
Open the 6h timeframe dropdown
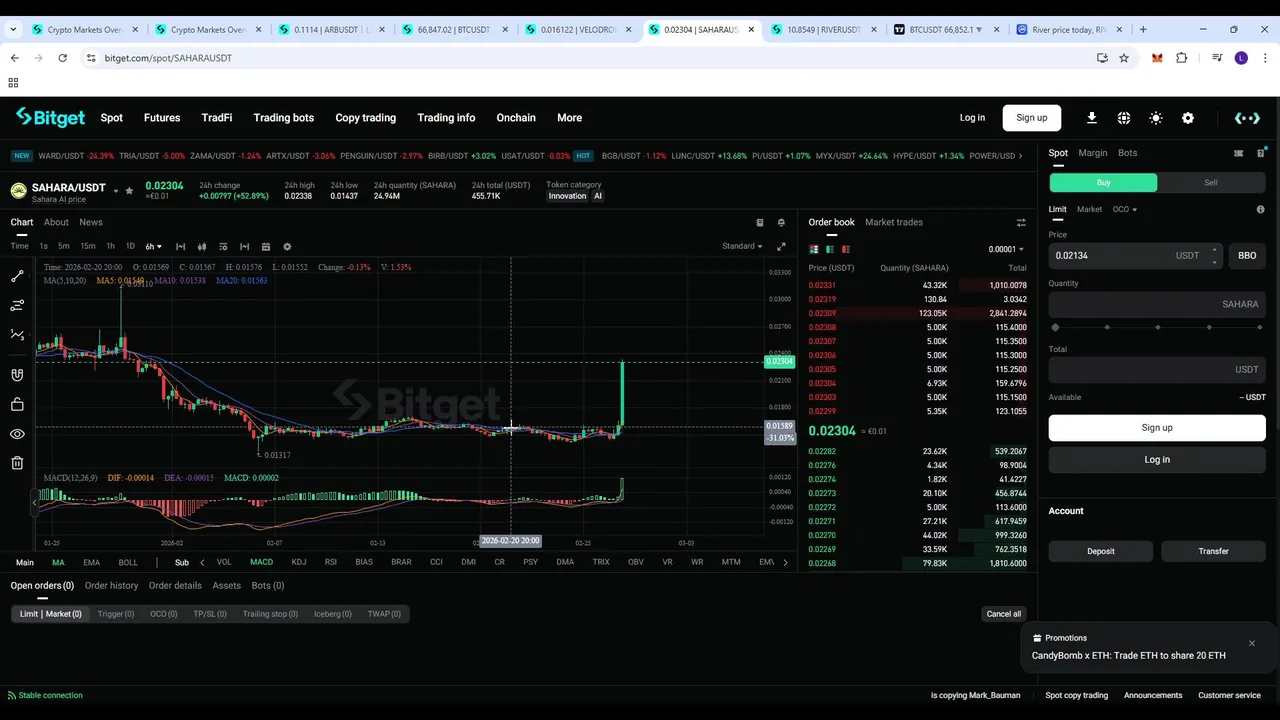(x=153, y=246)
